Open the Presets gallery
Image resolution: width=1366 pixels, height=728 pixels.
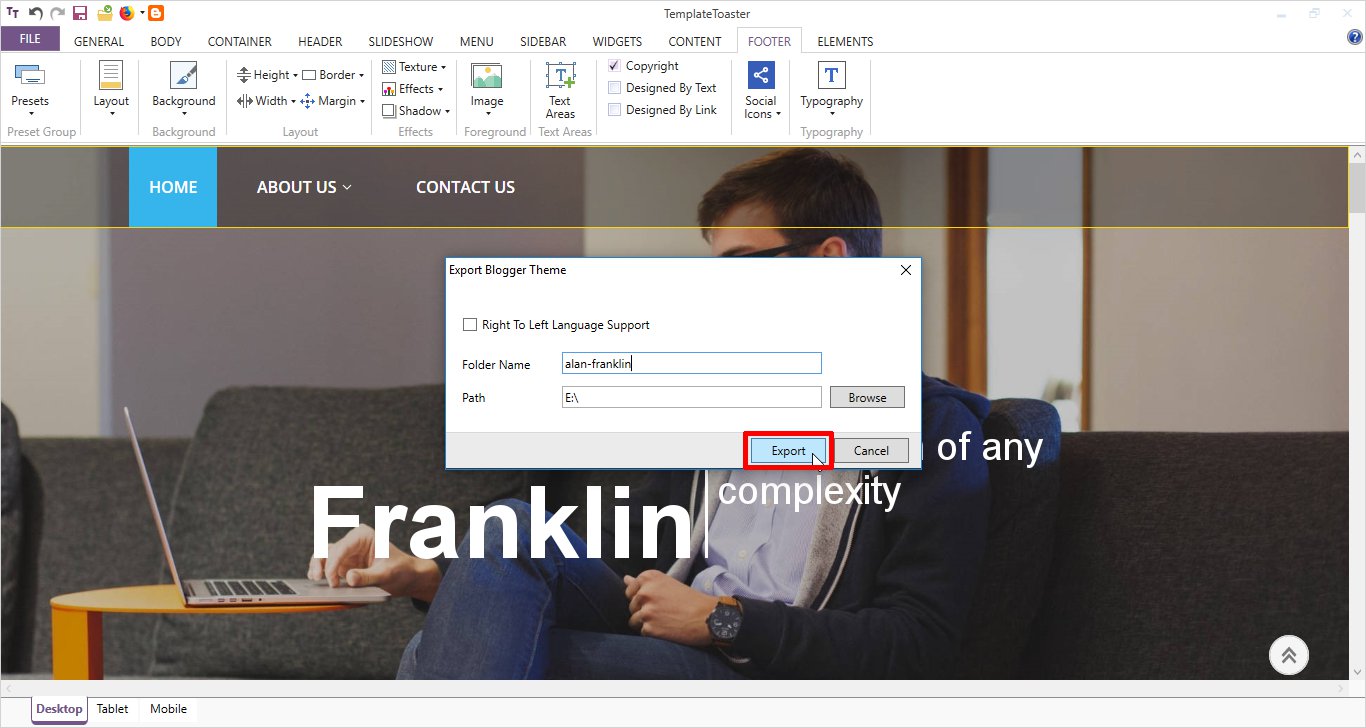pos(30,88)
